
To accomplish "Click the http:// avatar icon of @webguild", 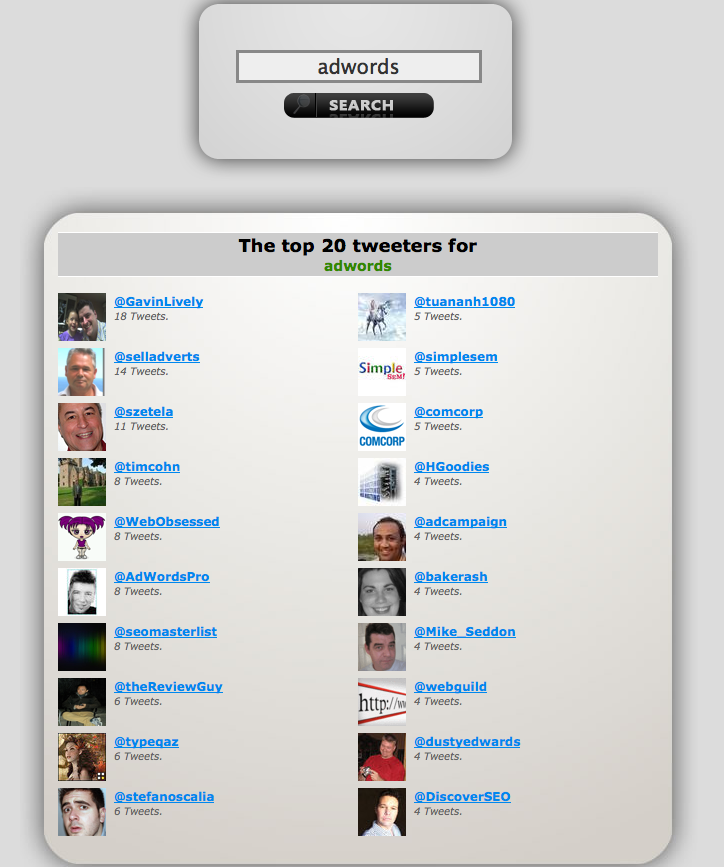I will pyautogui.click(x=382, y=702).
